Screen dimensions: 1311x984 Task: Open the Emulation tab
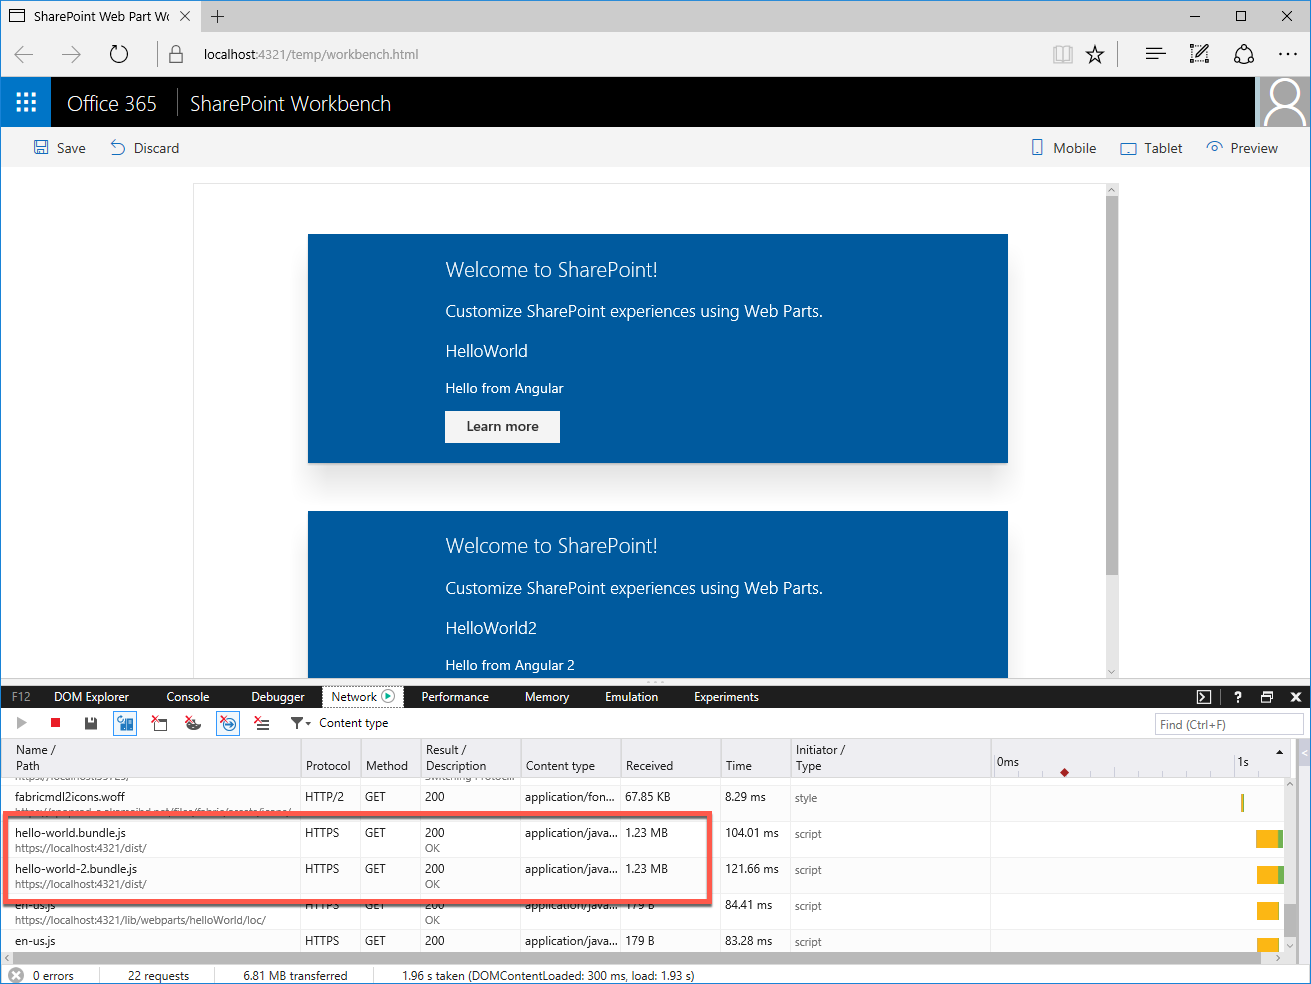coord(631,697)
